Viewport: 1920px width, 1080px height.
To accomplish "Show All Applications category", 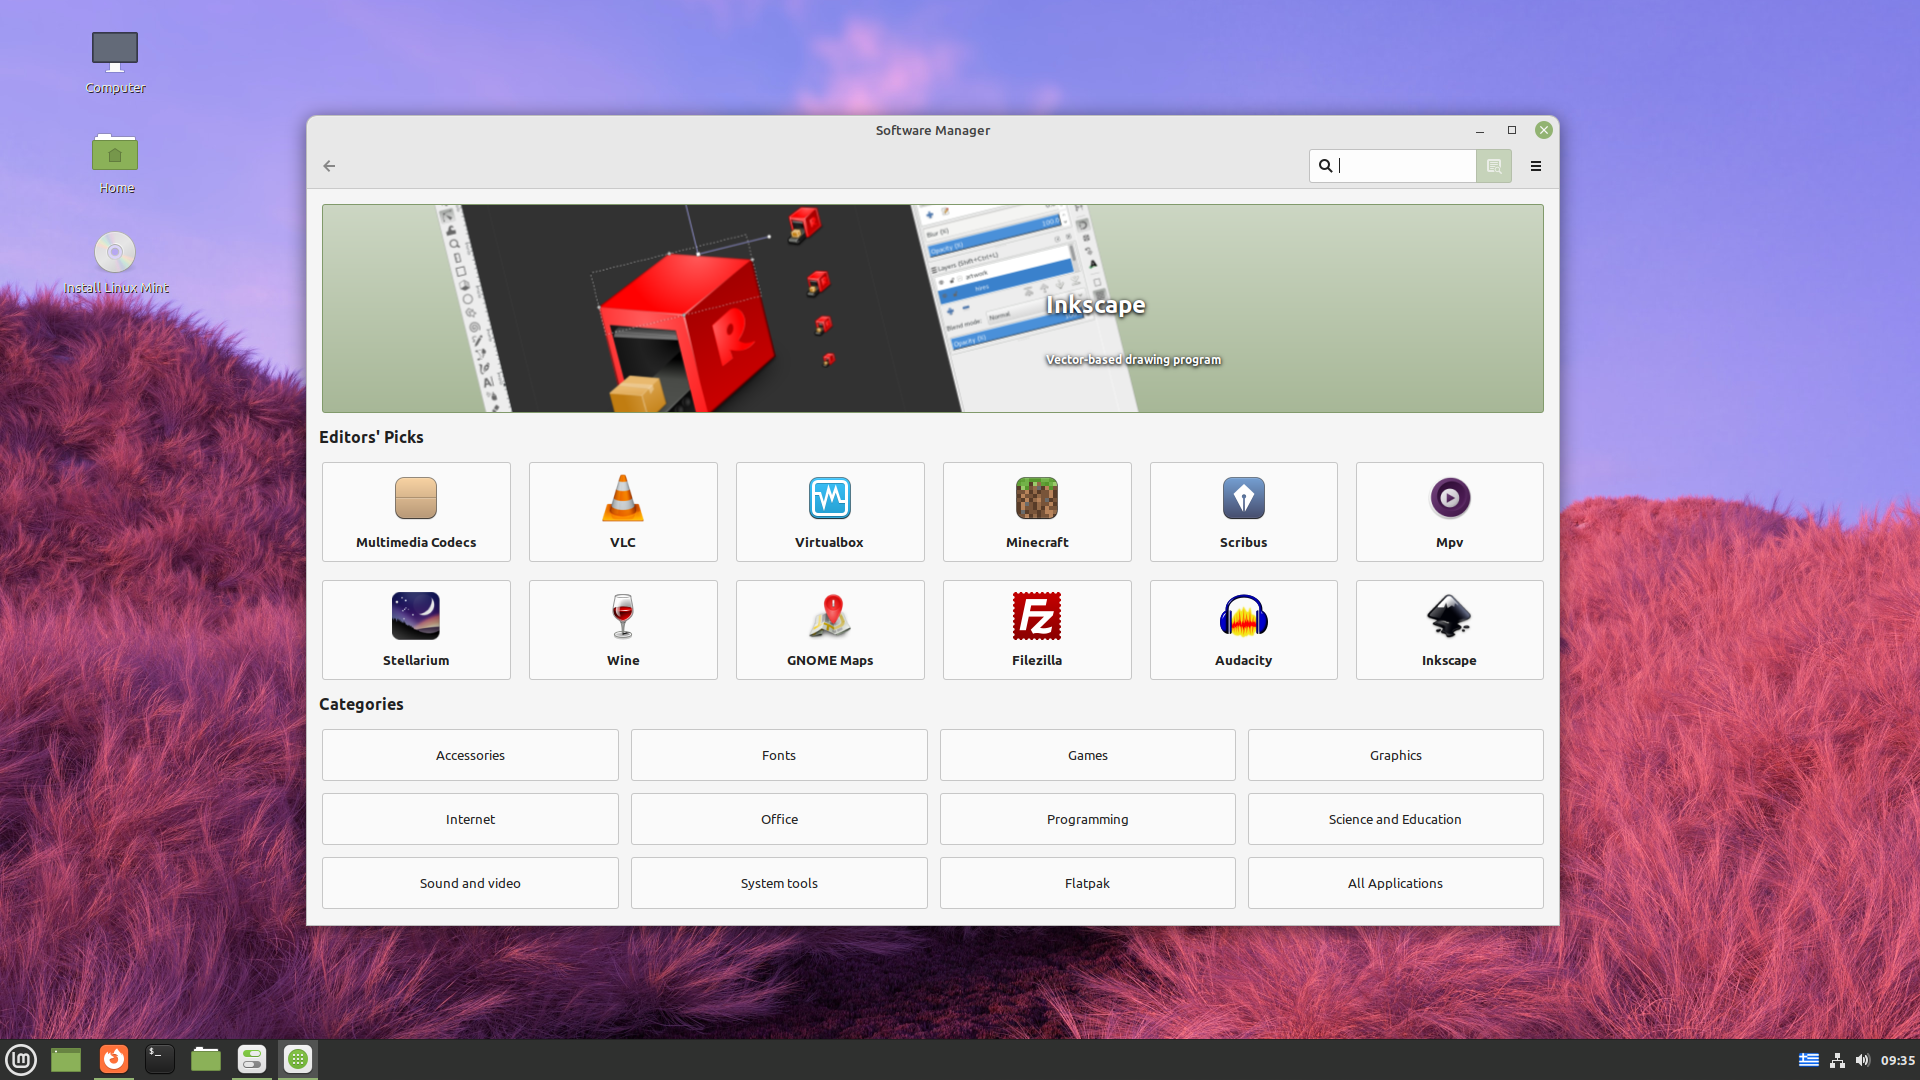I will click(1395, 883).
